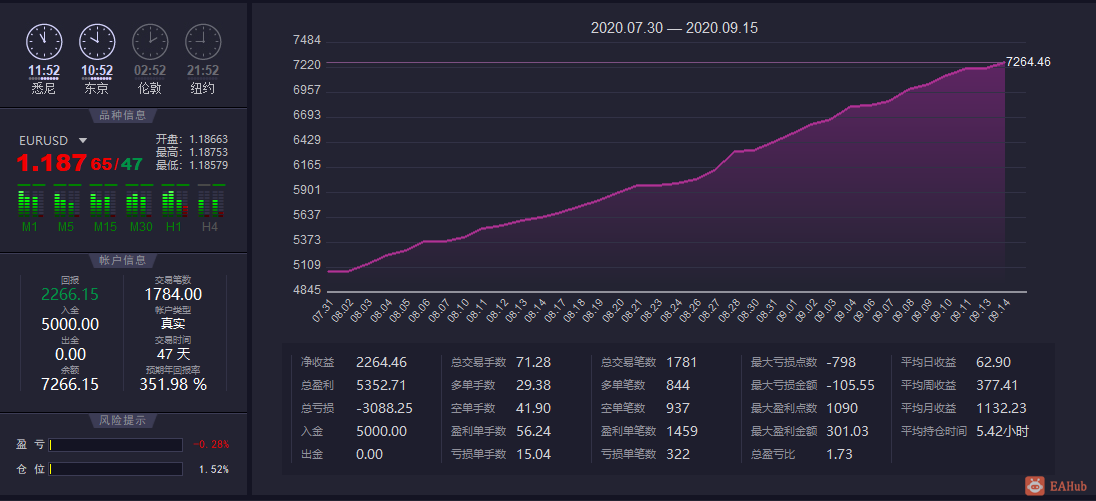Click the 07.31 date label on axis
The width and height of the screenshot is (1096, 501).
[x=321, y=309]
